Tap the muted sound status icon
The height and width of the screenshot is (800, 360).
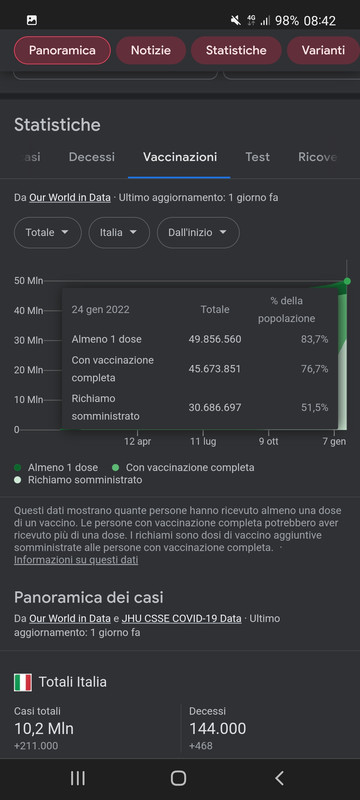[x=235, y=20]
